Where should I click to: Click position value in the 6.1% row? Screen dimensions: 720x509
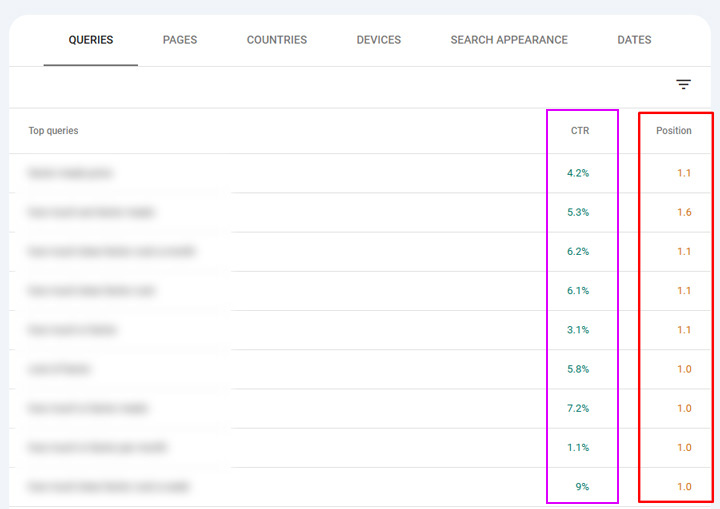point(684,290)
